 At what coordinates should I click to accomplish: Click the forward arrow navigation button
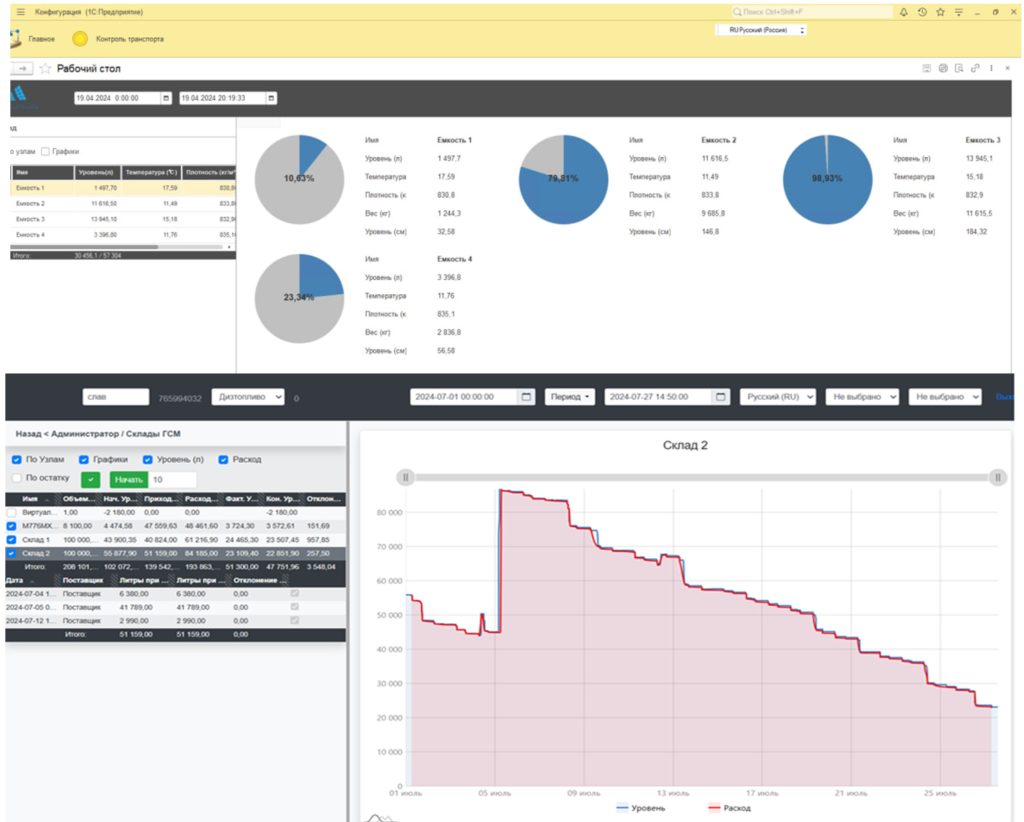click(x=22, y=69)
